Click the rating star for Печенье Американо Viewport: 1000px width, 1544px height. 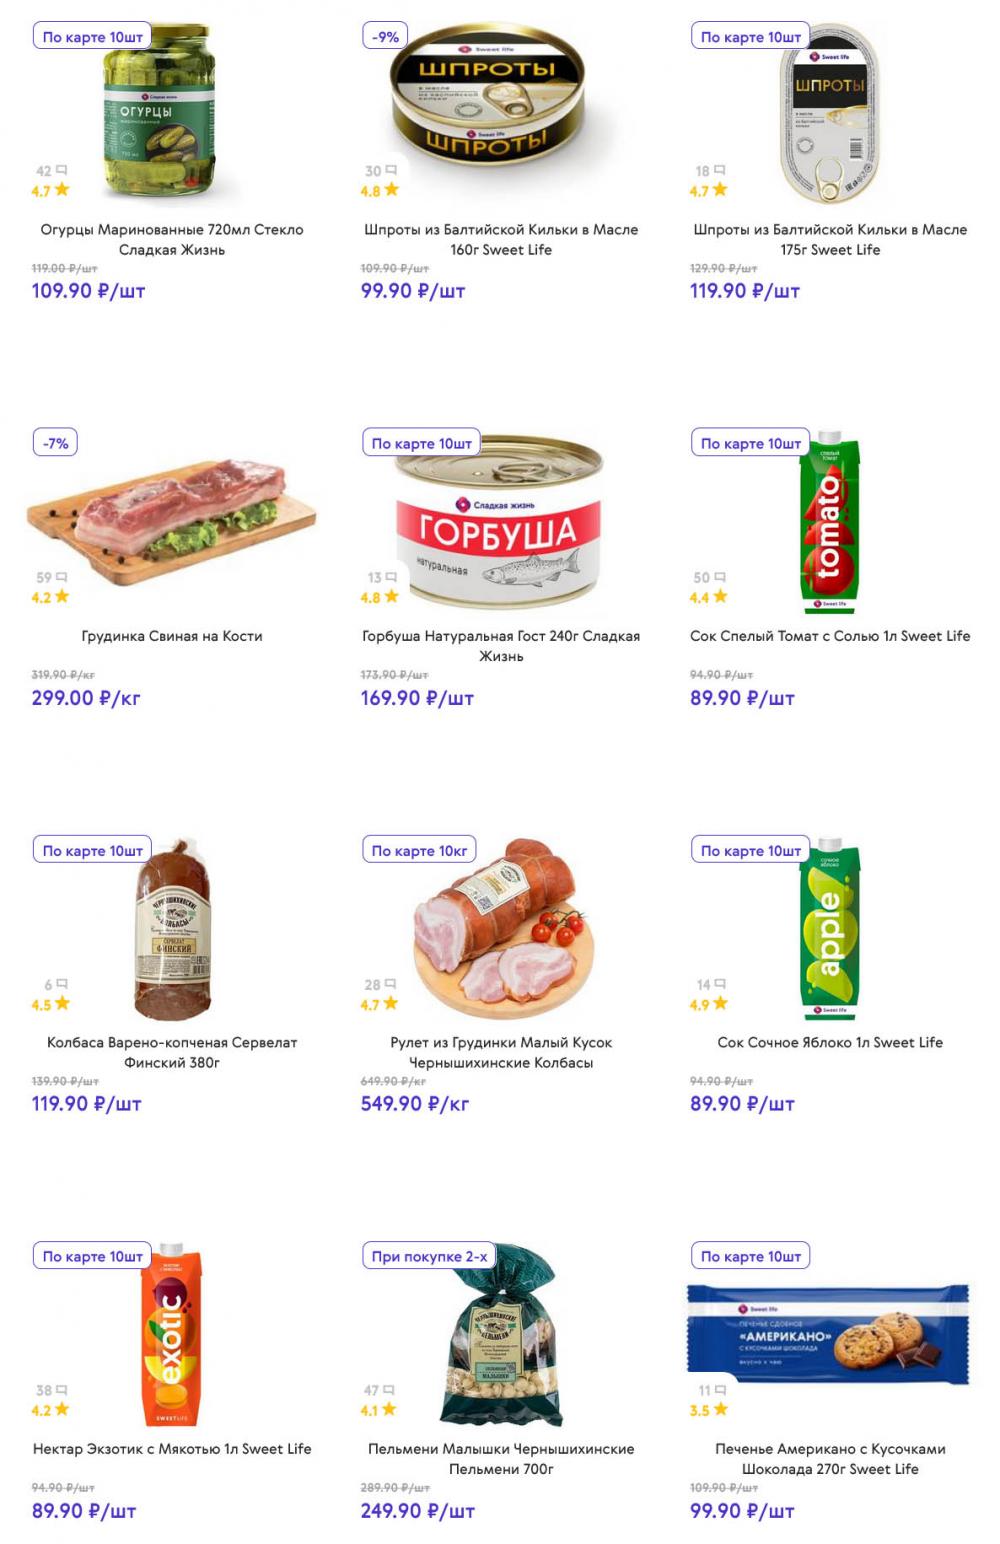(x=720, y=1409)
